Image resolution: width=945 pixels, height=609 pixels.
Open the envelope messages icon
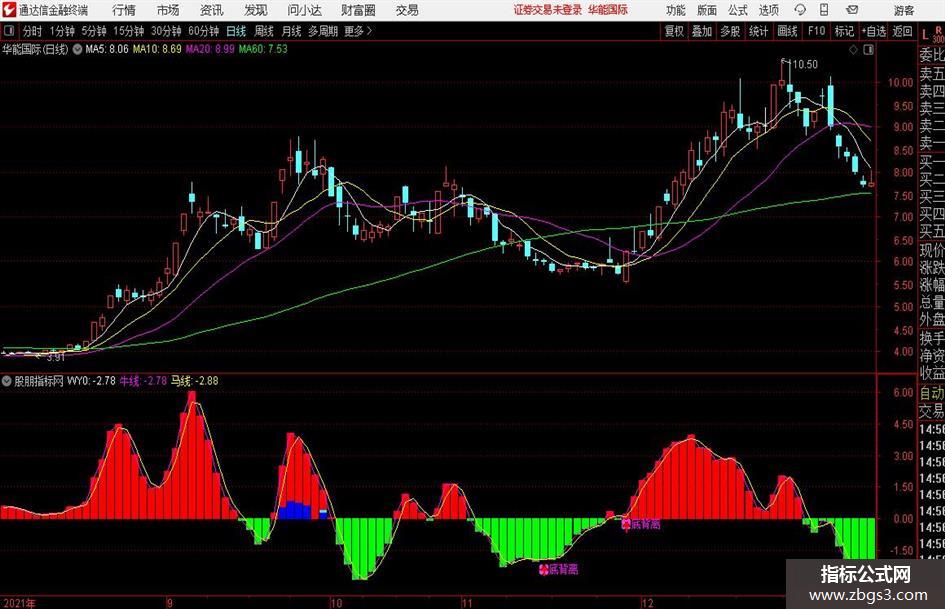852,10
